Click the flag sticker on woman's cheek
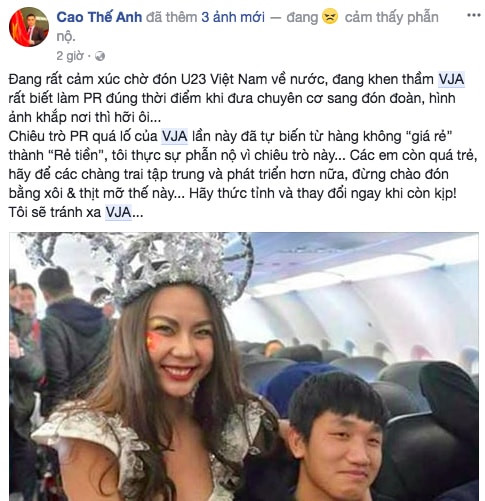The image size is (485, 501). (x=153, y=342)
